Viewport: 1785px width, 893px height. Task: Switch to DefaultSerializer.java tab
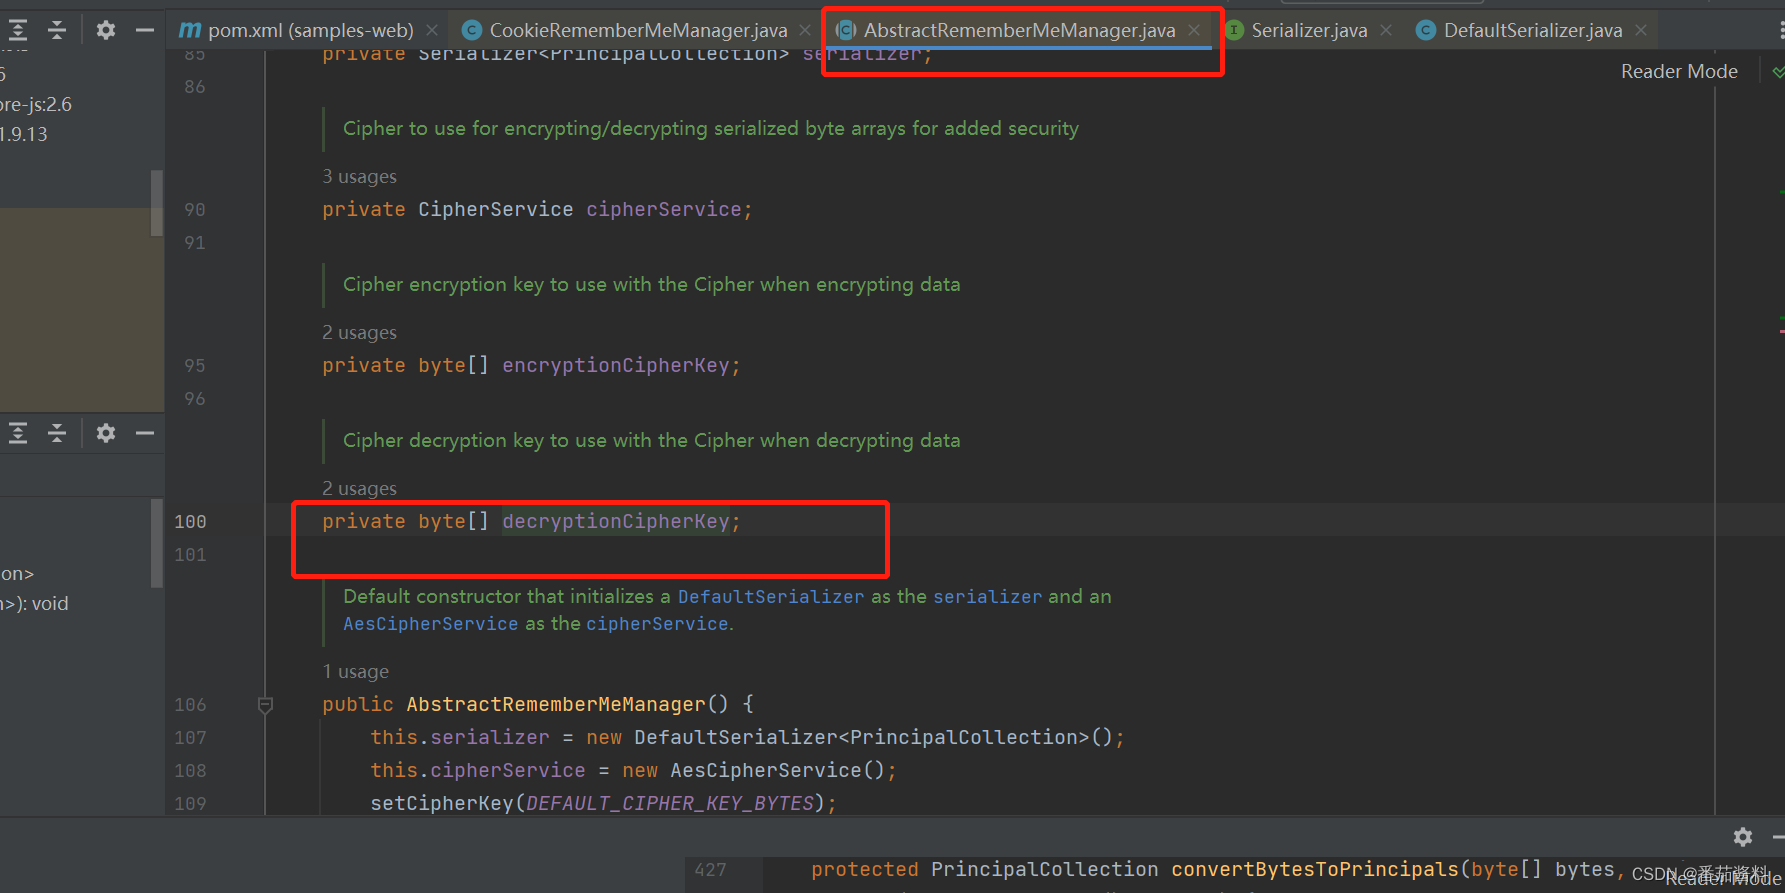pyautogui.click(x=1533, y=30)
